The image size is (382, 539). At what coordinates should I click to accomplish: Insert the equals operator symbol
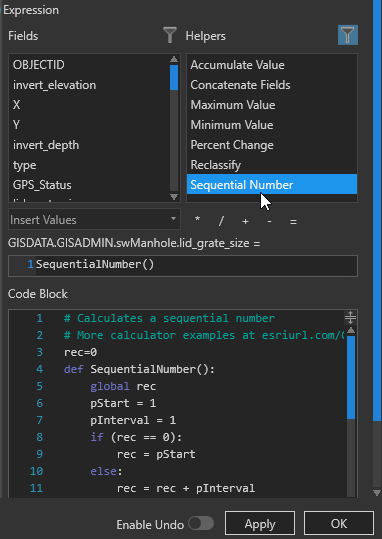coord(293,222)
